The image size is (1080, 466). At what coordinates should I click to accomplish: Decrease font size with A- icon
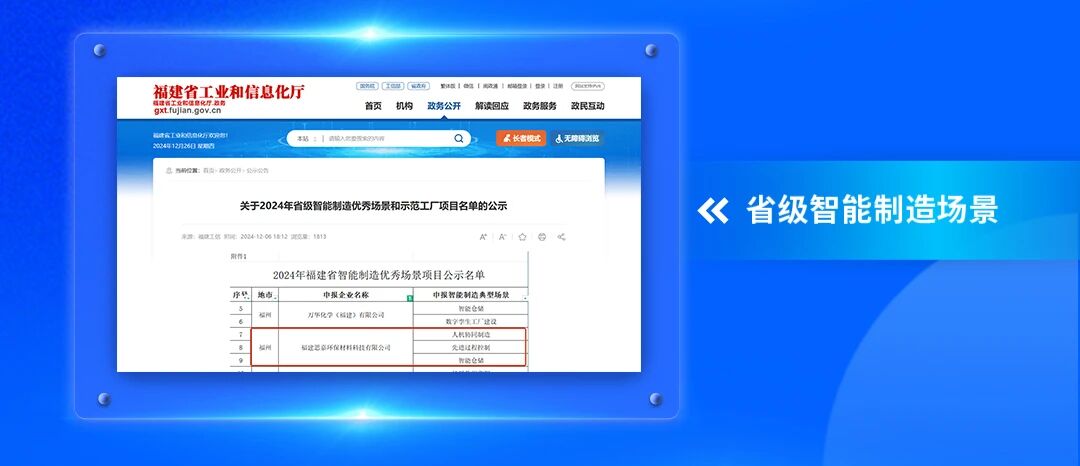502,237
